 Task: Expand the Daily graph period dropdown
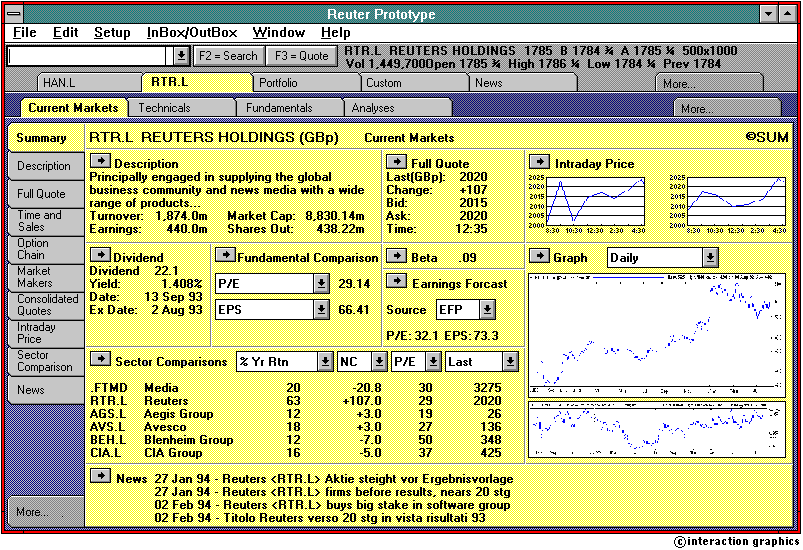point(709,258)
